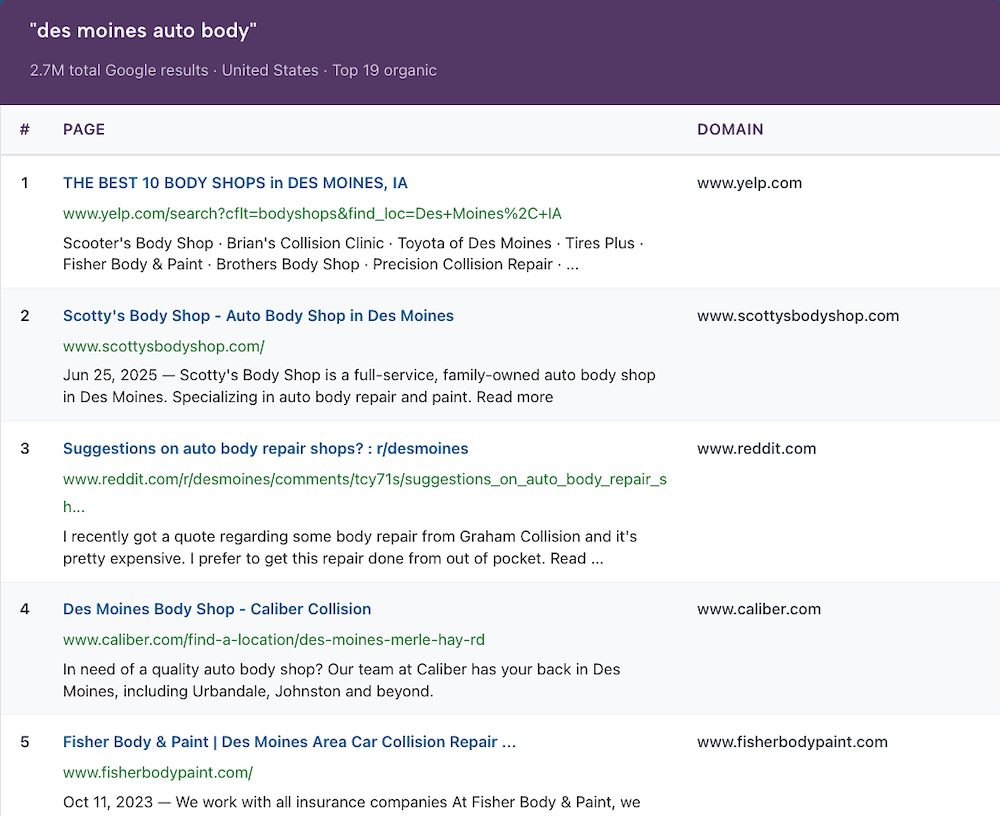
Task: Select the www.yelp.com domain cell
Action: (x=749, y=183)
